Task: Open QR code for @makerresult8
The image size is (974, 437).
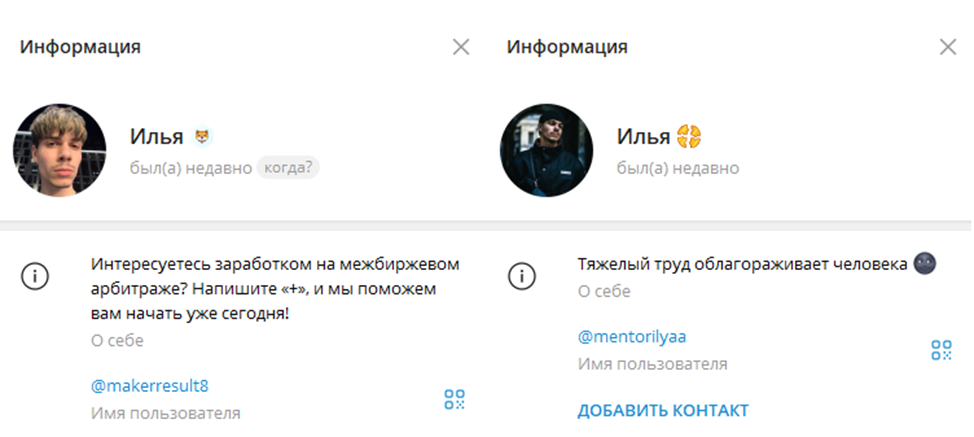Action: 455,399
